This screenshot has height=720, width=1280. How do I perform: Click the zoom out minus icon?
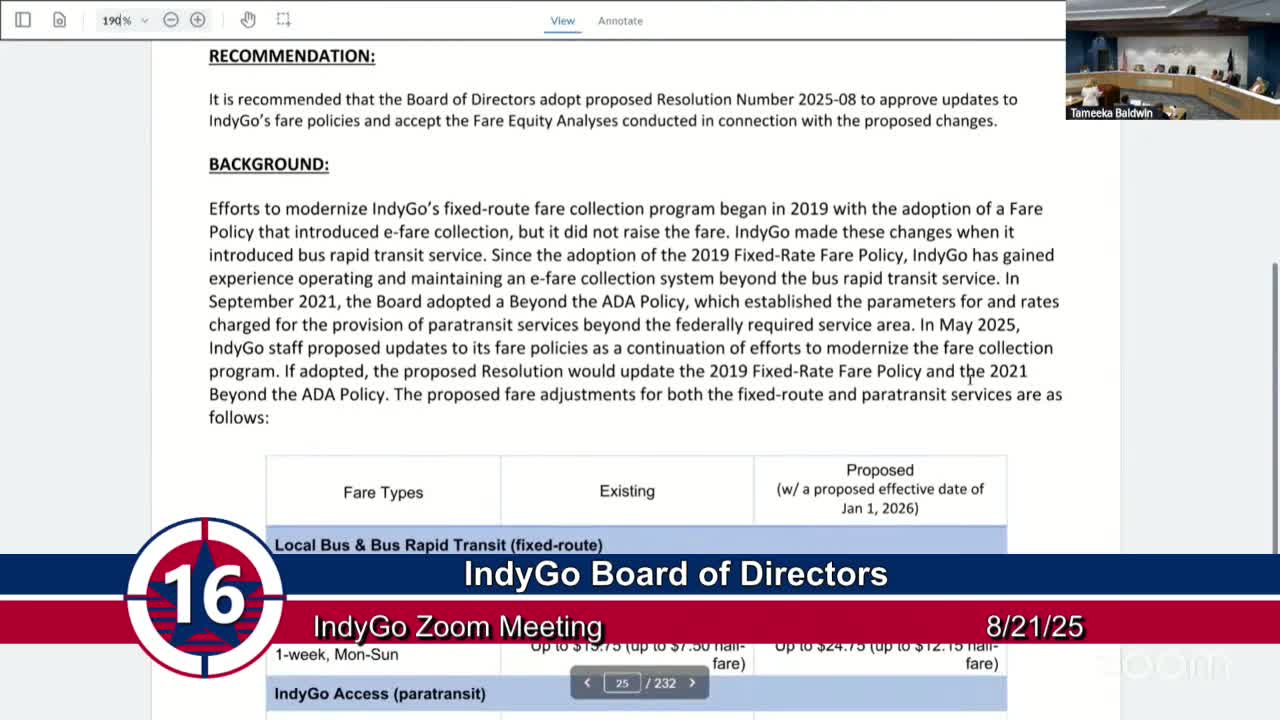click(171, 20)
